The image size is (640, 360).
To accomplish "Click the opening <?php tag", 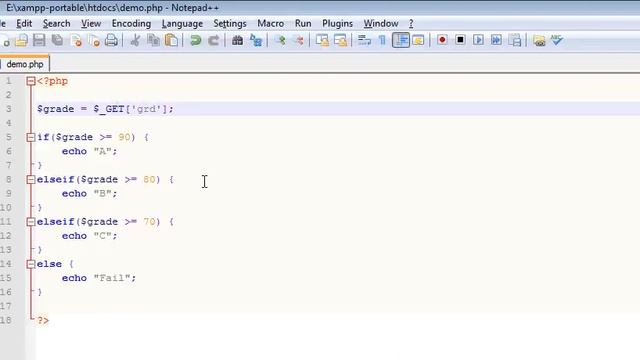I will click(52, 81).
